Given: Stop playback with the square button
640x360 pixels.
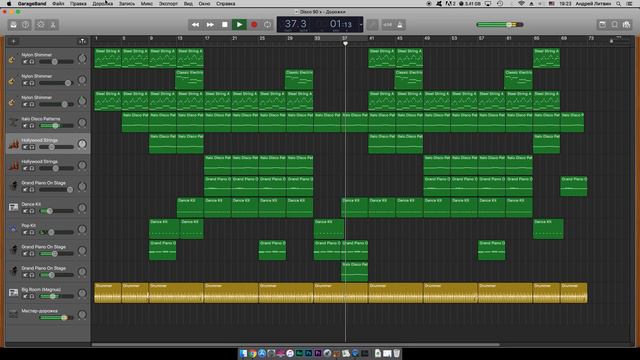Looking at the screenshot, I should (x=224, y=25).
